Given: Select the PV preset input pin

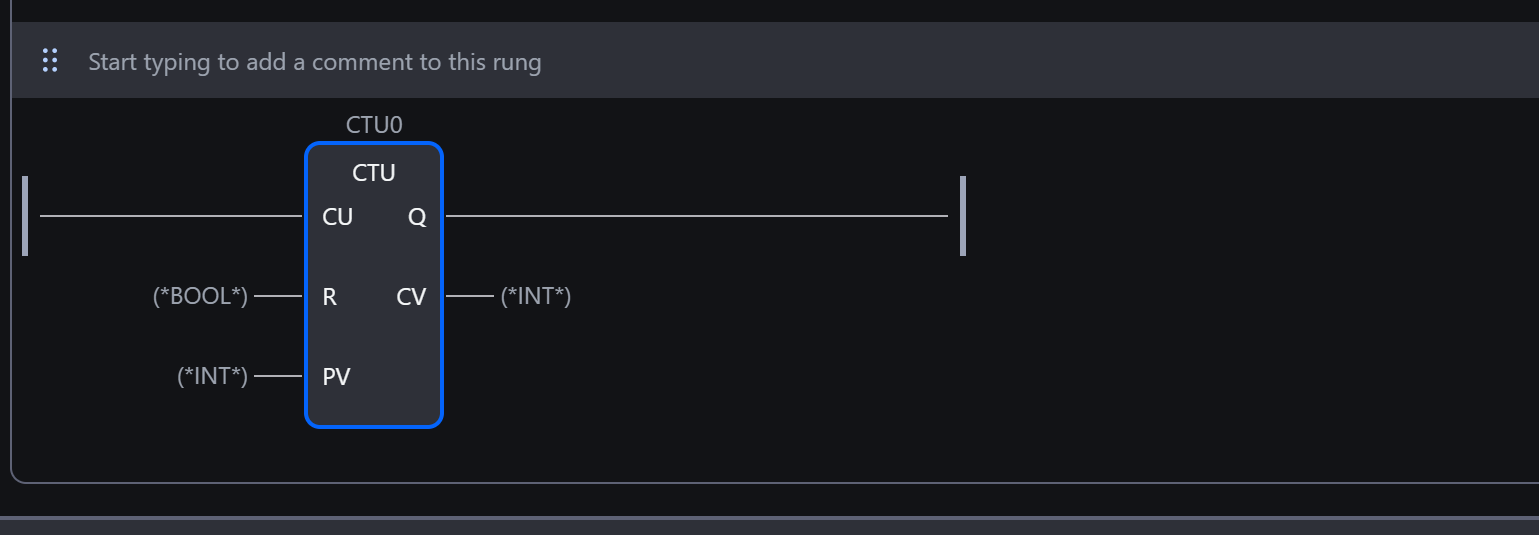Looking at the screenshot, I should tap(336, 377).
